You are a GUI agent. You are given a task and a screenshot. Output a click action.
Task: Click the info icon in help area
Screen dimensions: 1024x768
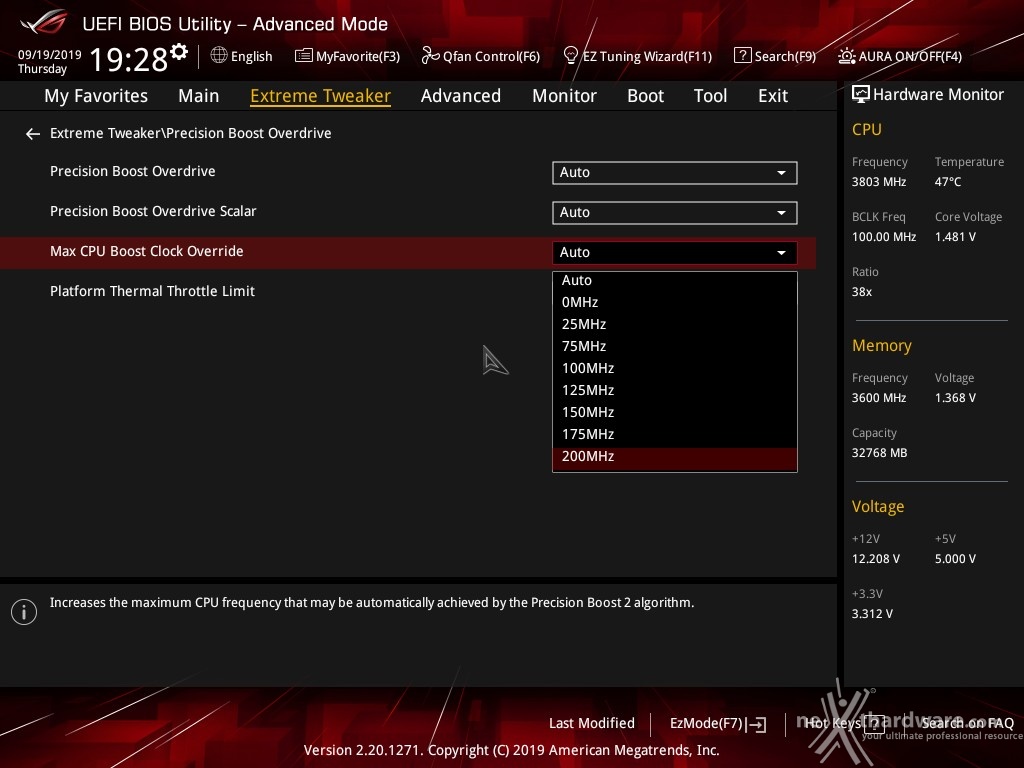24,612
